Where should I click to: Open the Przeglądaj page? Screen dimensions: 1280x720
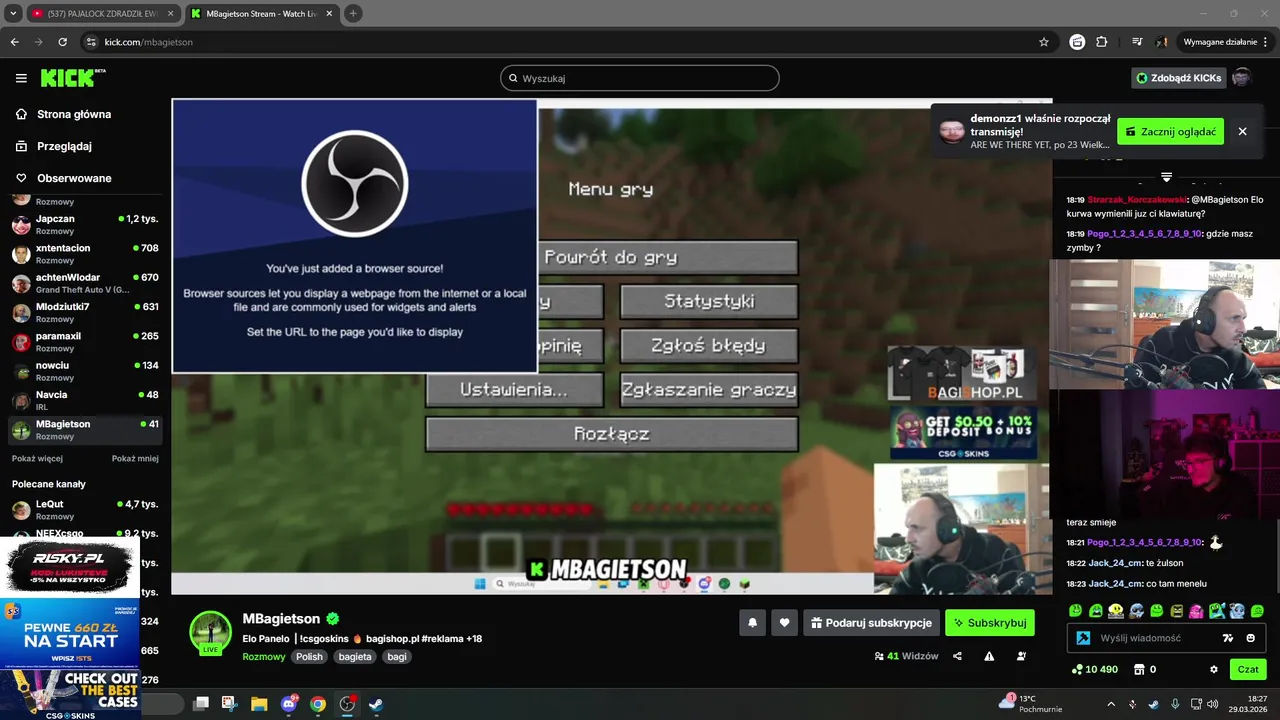64,146
